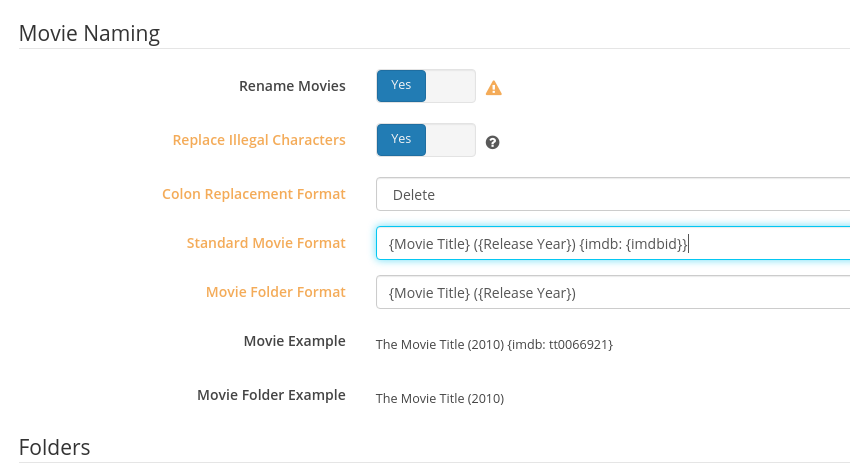
Task: Click the grey half of the Rename Movies switch
Action: pyautogui.click(x=450, y=86)
